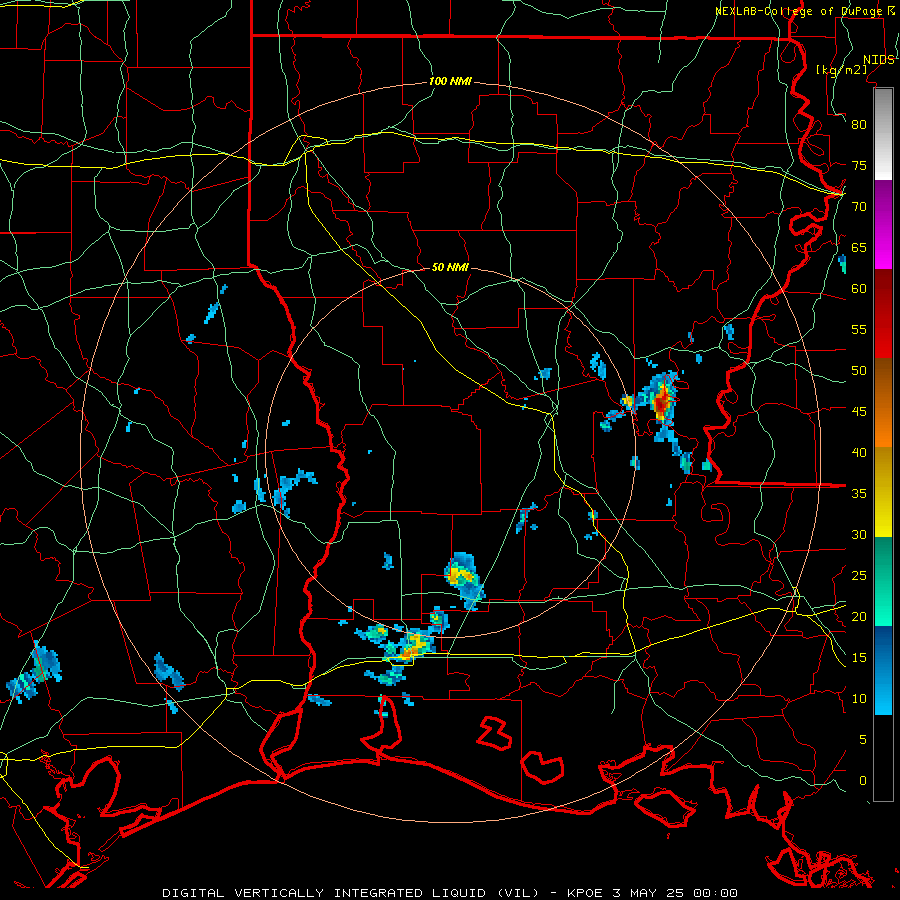Click the magenta-purple segment of the color bar
The height and width of the screenshot is (900, 900).
883,225
